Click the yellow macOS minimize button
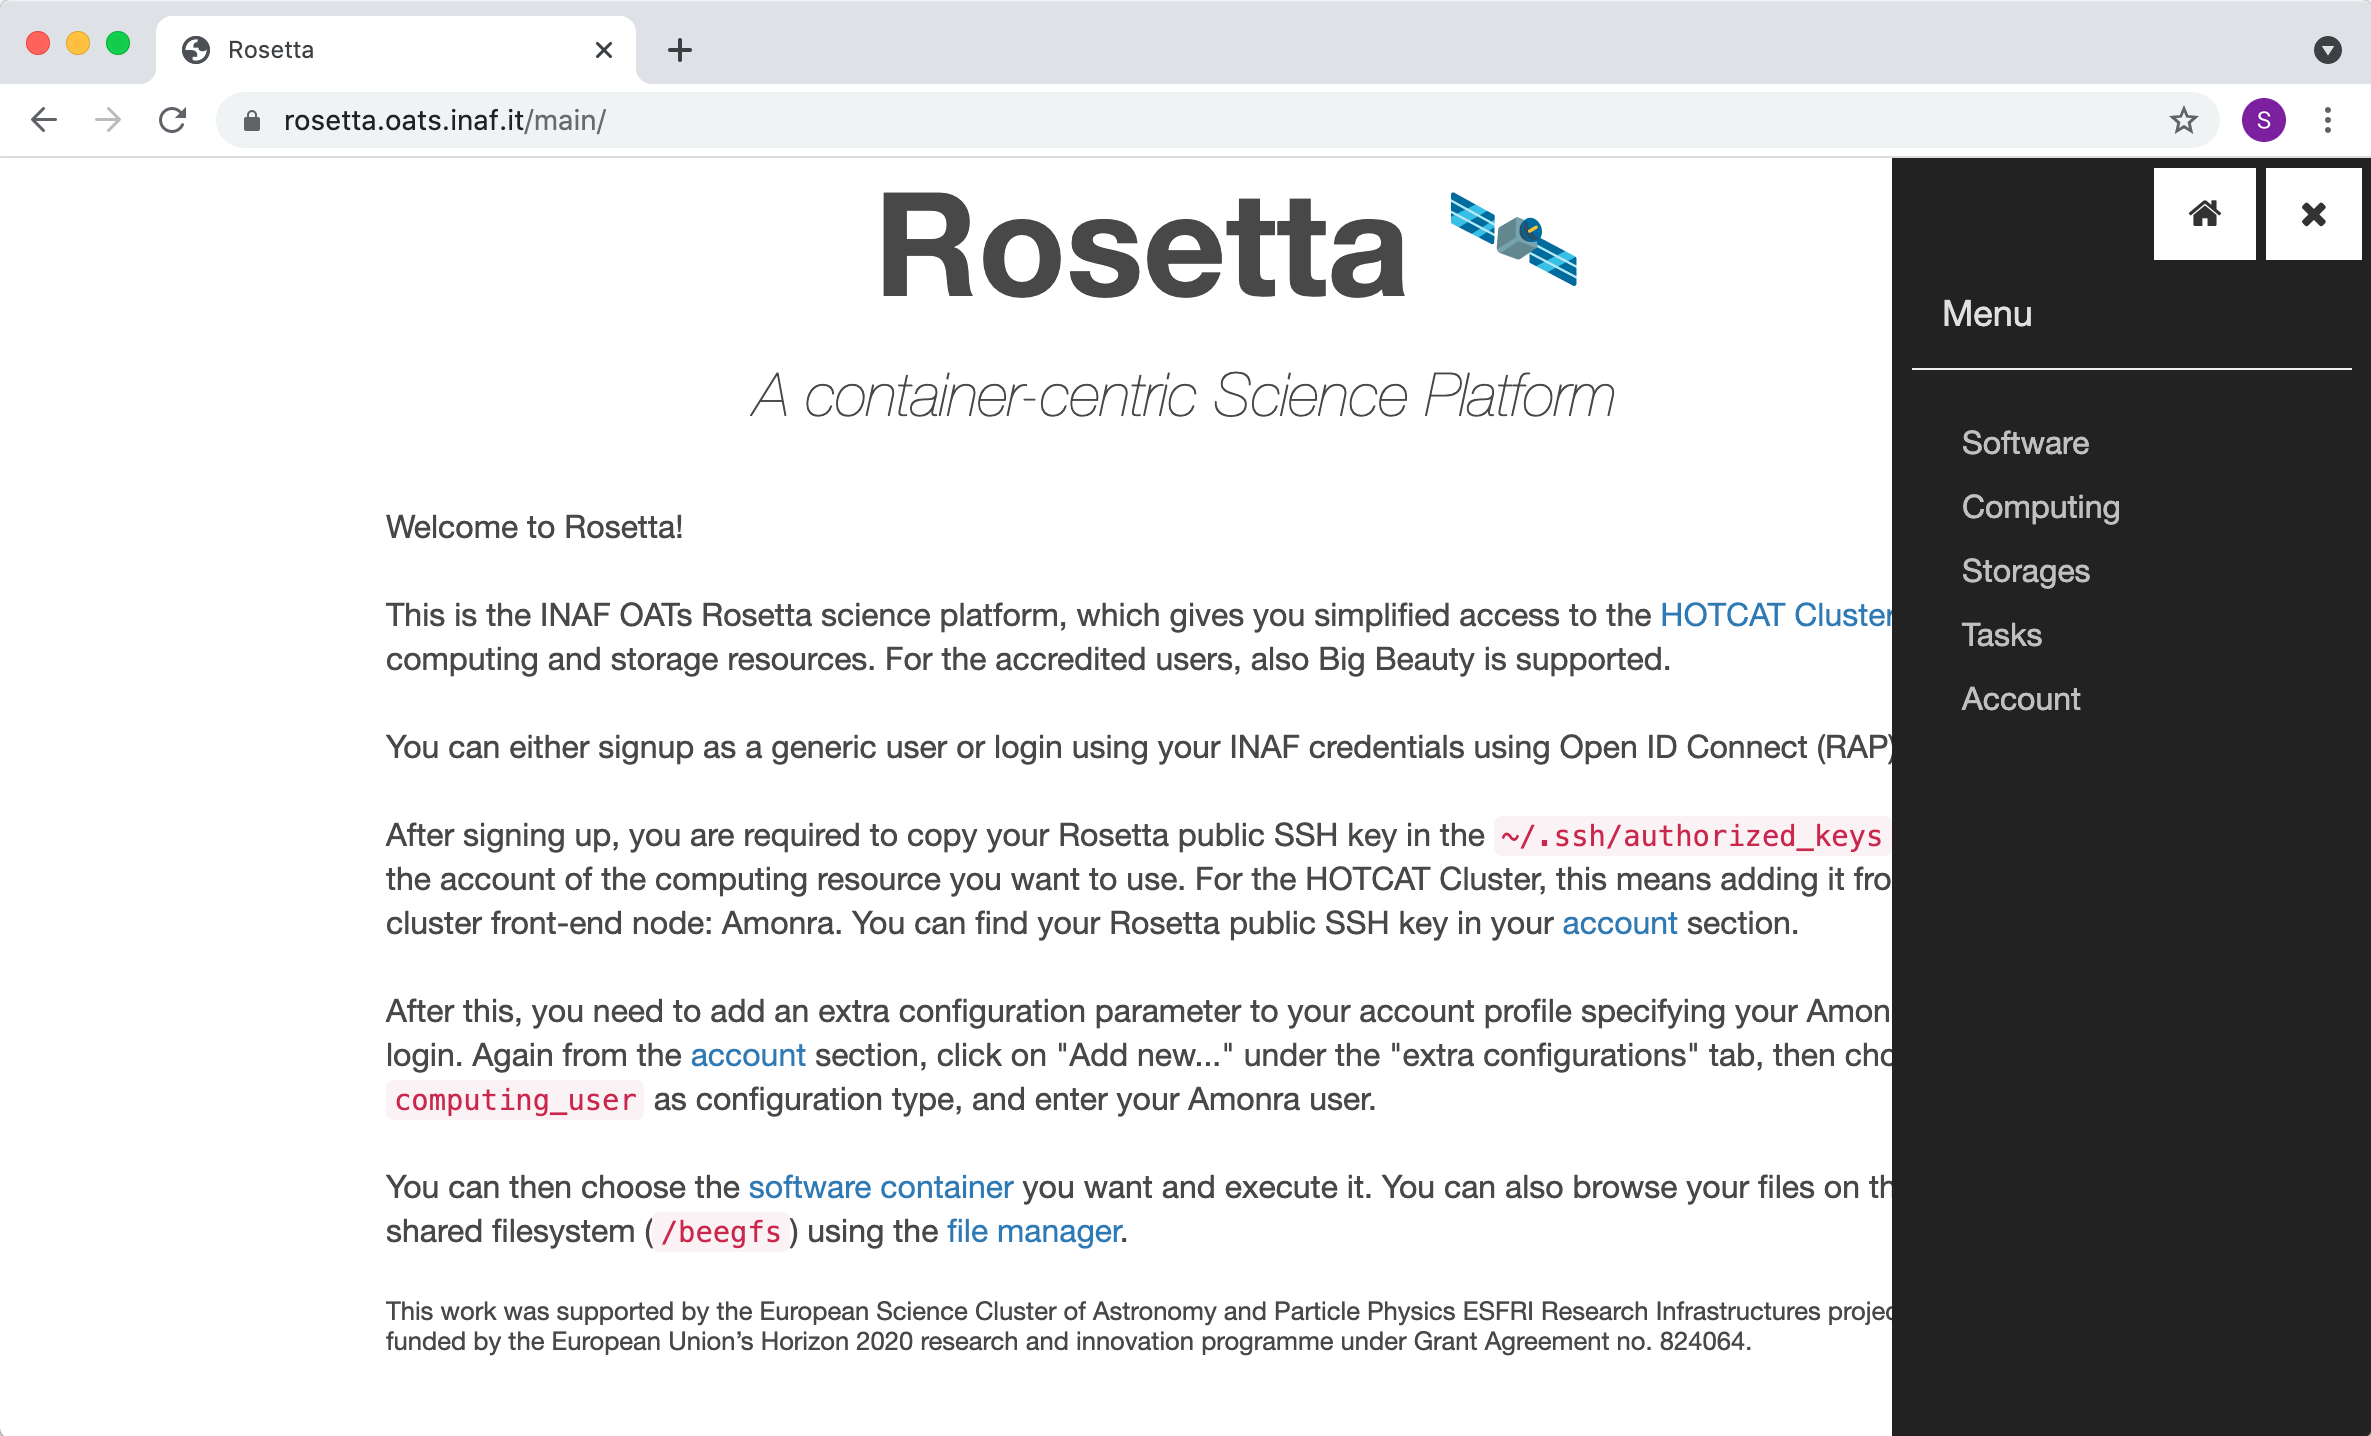2371x1436 pixels. tap(78, 43)
